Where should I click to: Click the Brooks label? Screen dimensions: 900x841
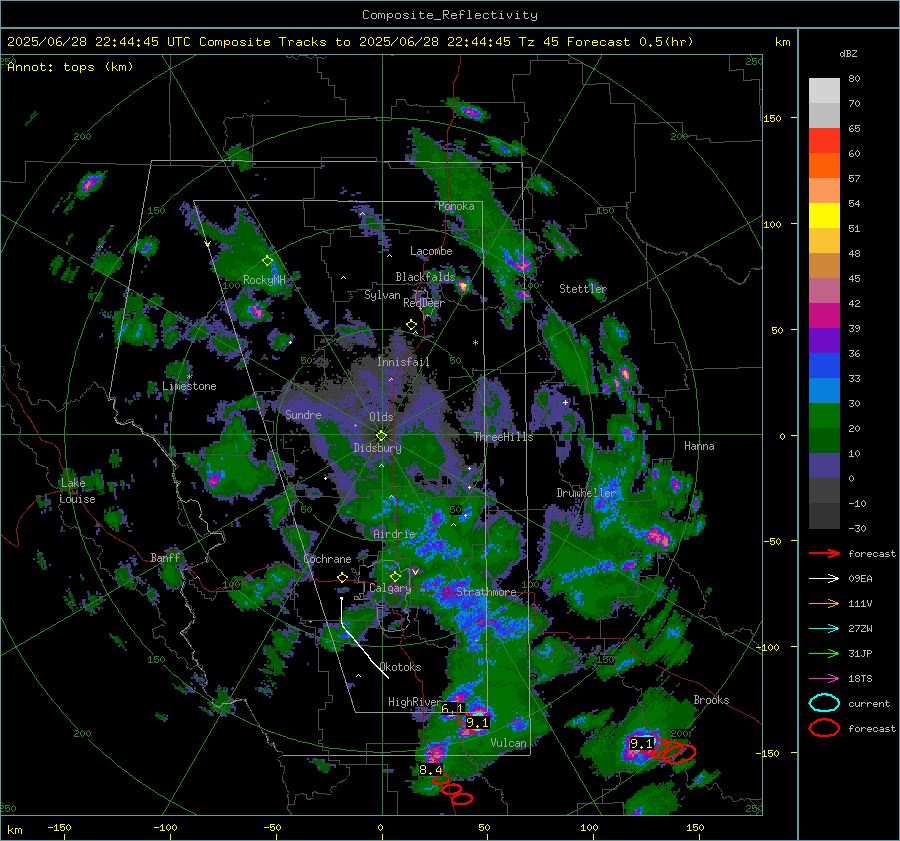pyautogui.click(x=711, y=700)
